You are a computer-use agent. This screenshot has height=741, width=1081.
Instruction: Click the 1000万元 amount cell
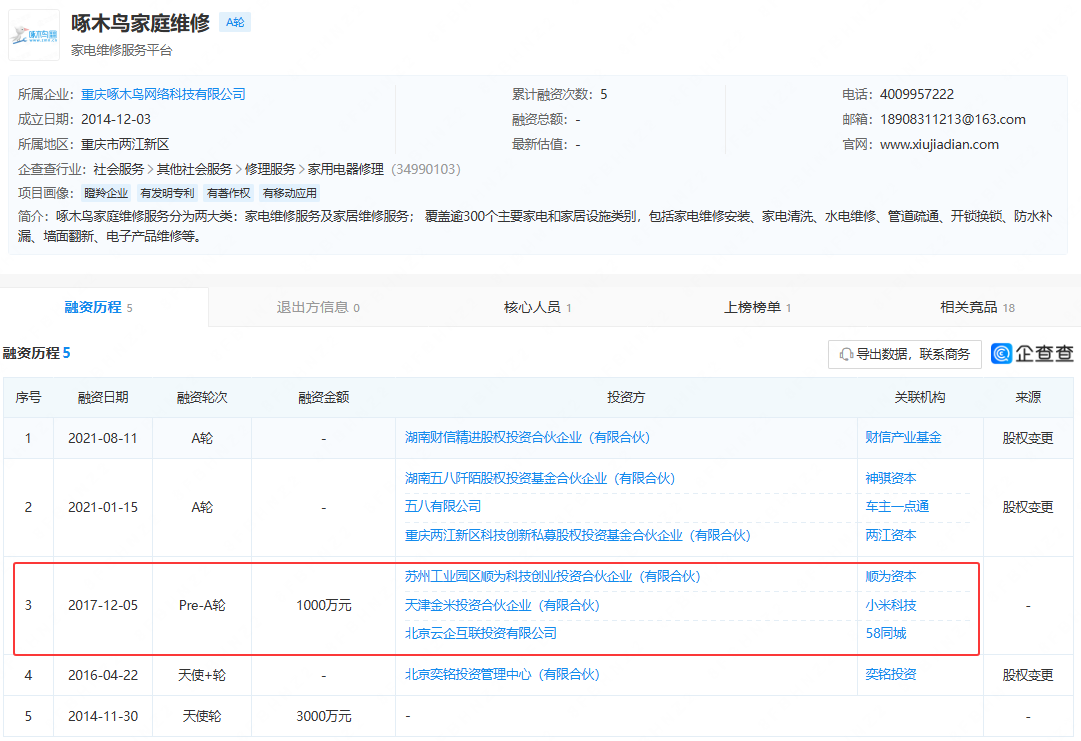[323, 605]
